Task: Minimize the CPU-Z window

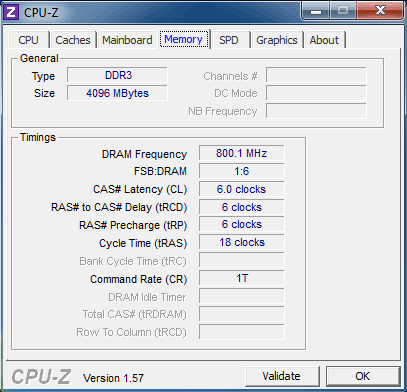Action: tap(316, 10)
